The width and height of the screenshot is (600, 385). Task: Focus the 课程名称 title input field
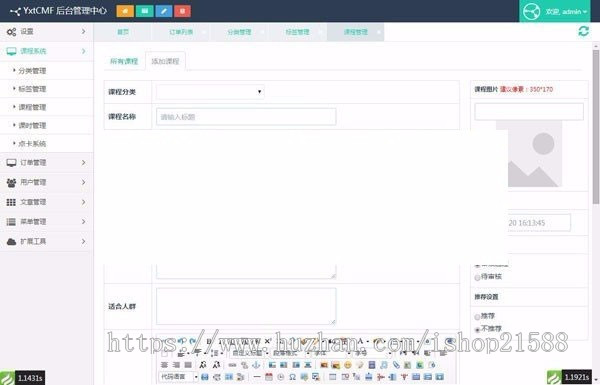click(x=246, y=117)
